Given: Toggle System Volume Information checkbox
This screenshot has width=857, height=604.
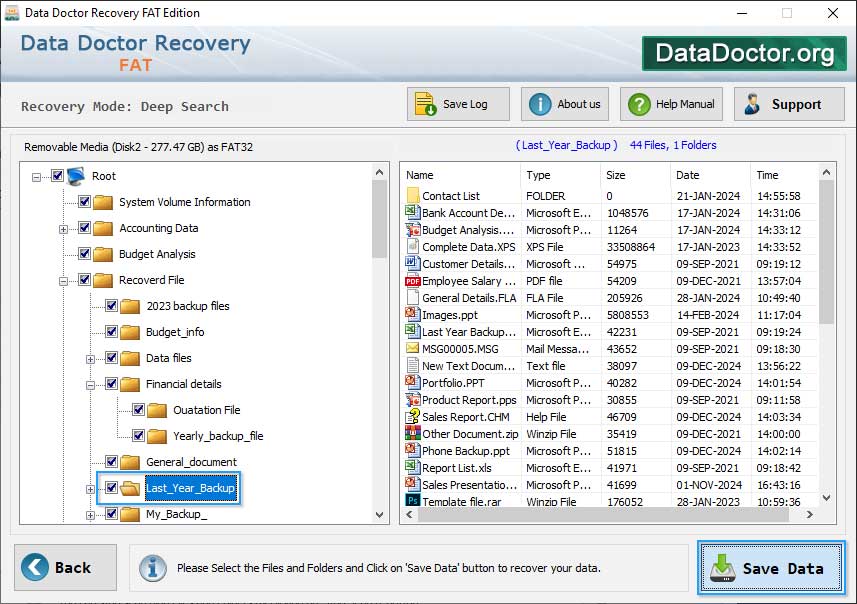Looking at the screenshot, I should pos(84,202).
